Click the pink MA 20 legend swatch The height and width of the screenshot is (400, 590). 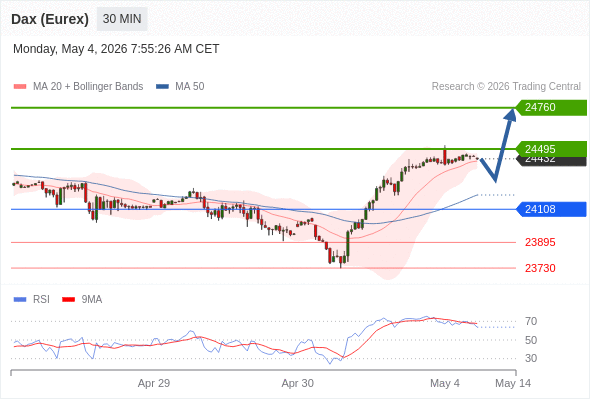pos(20,87)
